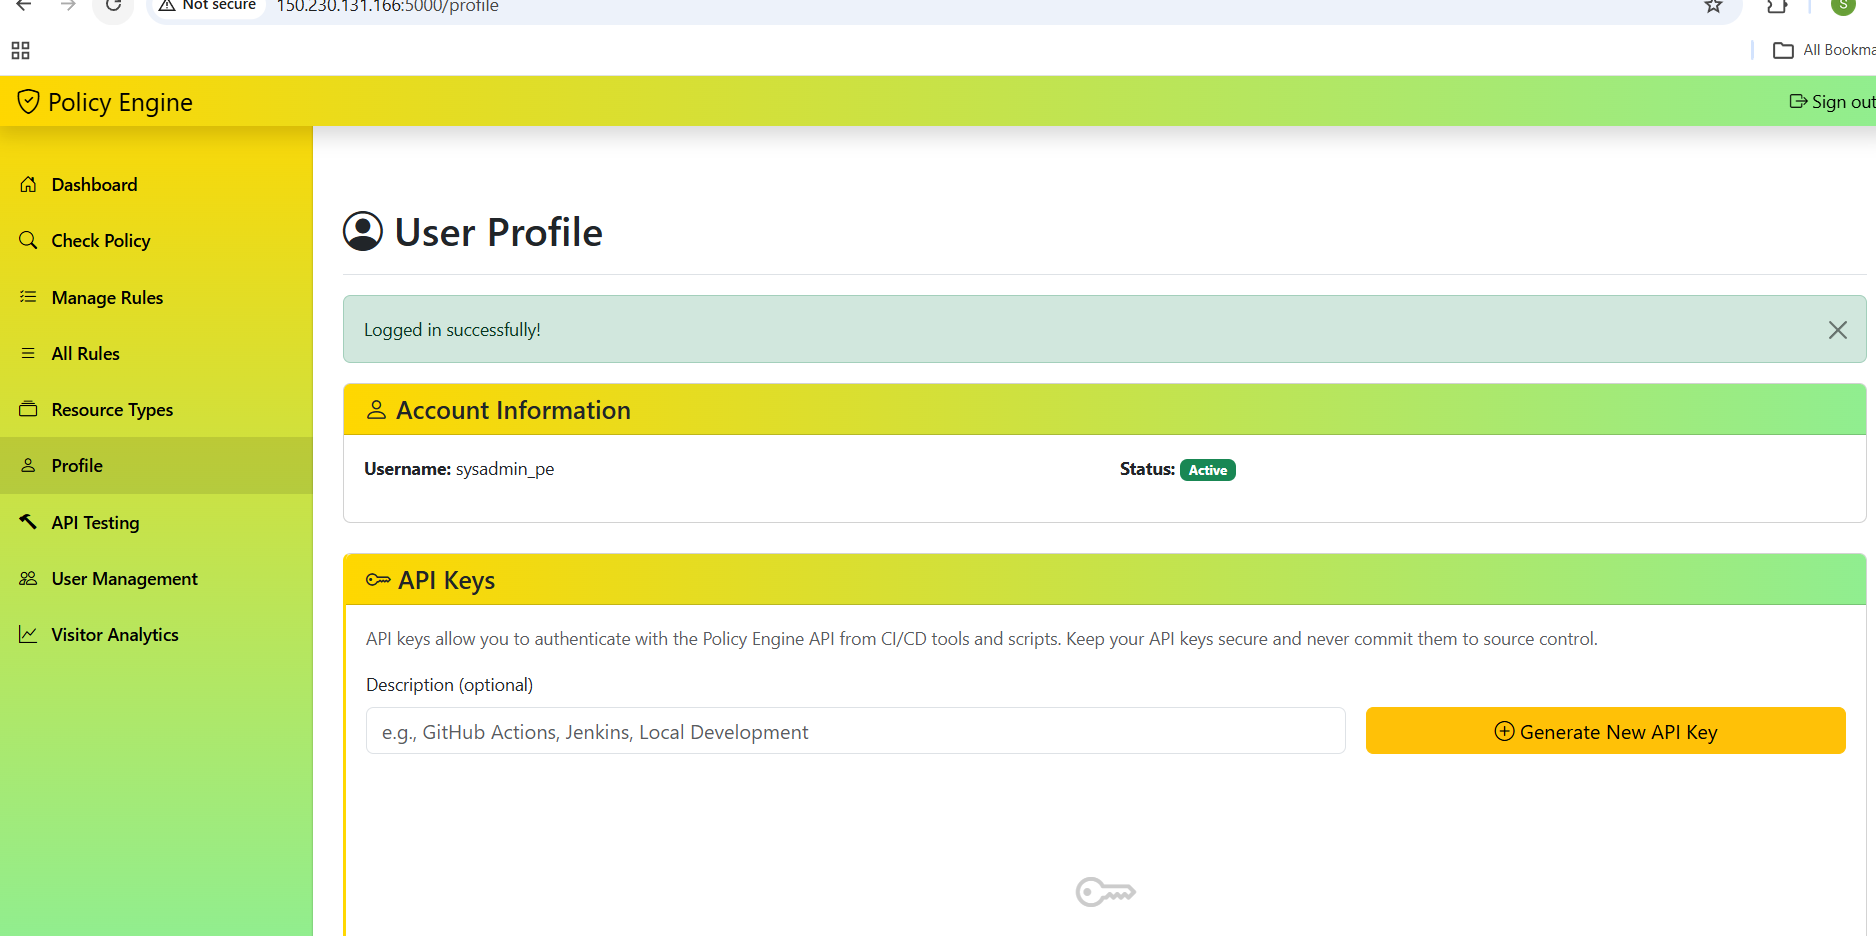Generate a new API key

pyautogui.click(x=1605, y=731)
